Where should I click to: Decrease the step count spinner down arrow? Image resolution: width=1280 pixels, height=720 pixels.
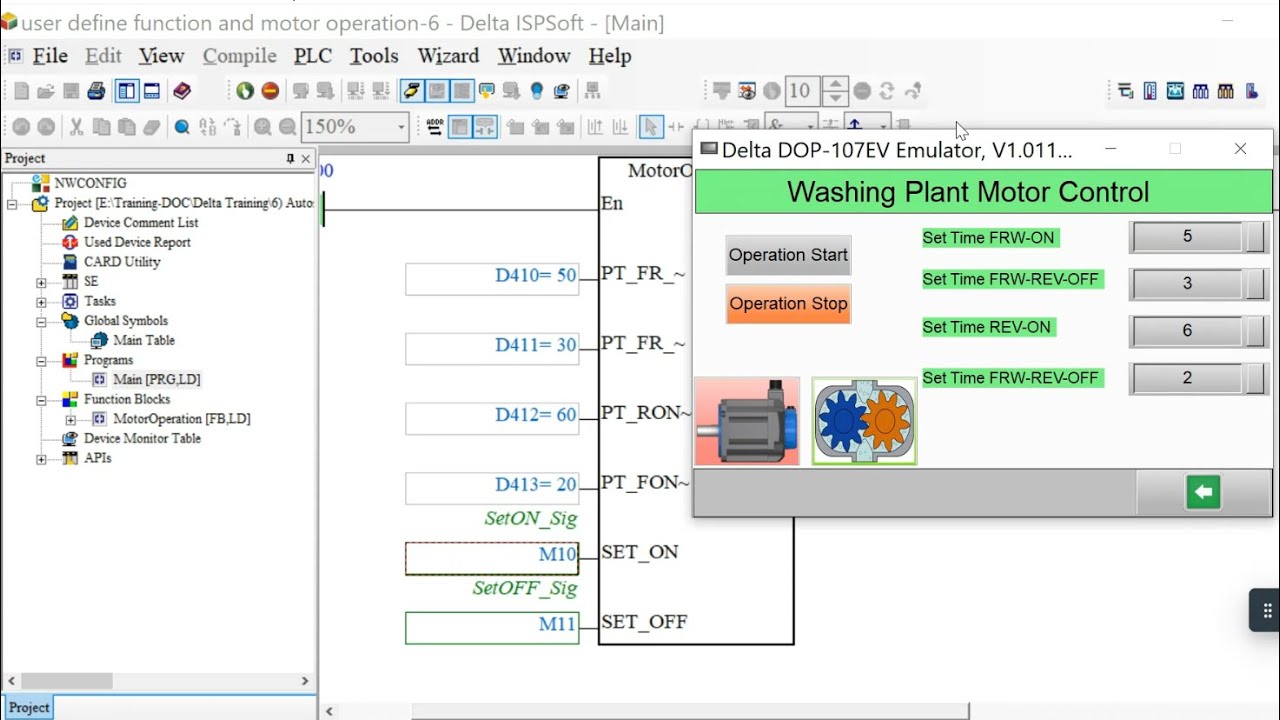836,98
